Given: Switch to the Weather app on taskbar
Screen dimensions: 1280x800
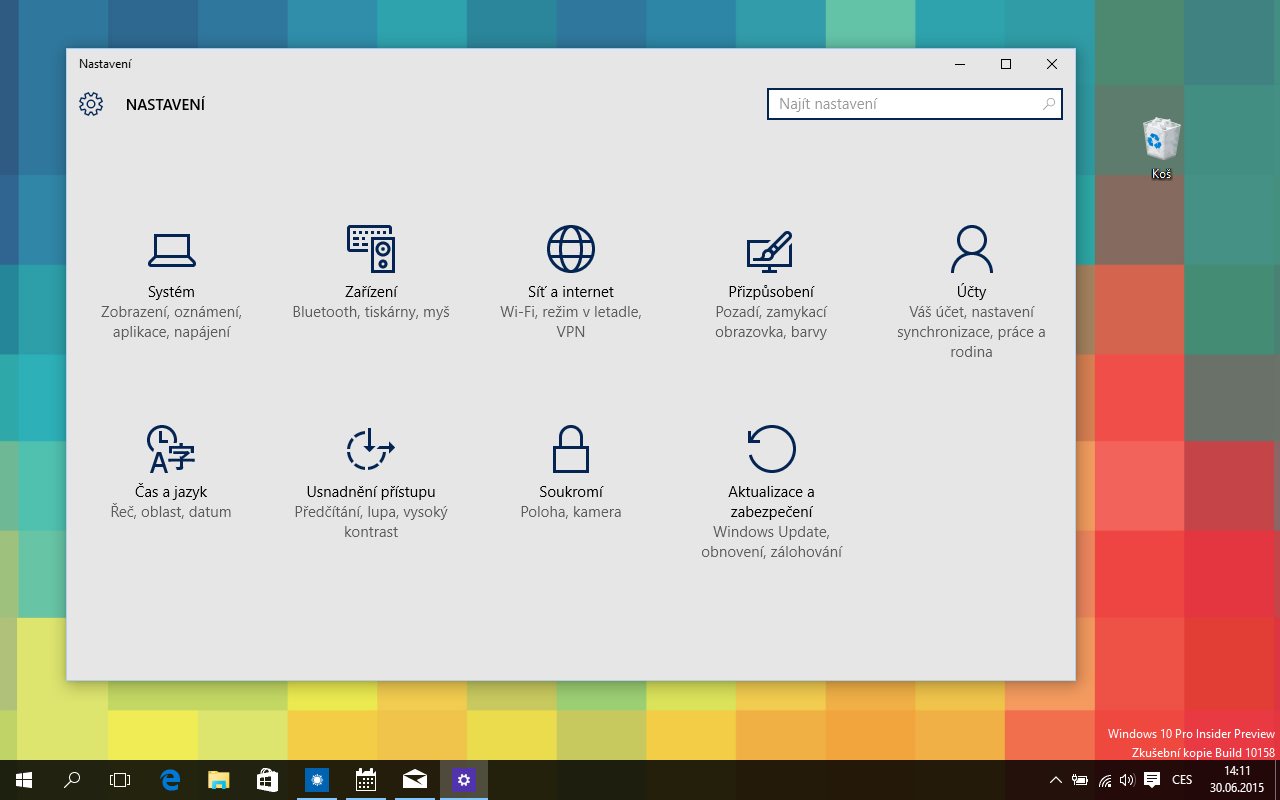Looking at the screenshot, I should click(318, 780).
